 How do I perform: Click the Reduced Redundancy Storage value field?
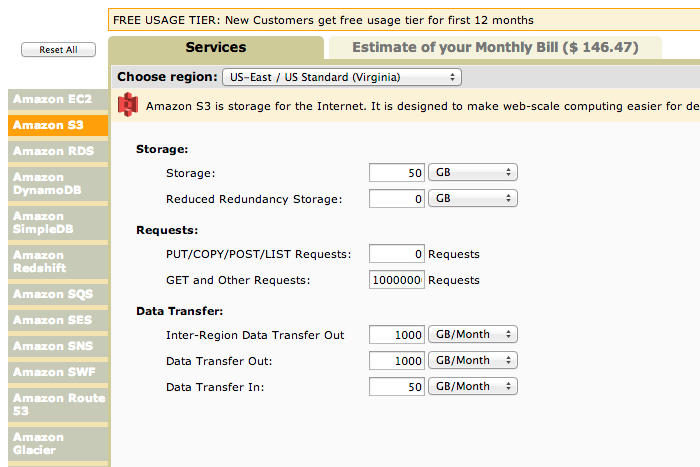point(396,199)
